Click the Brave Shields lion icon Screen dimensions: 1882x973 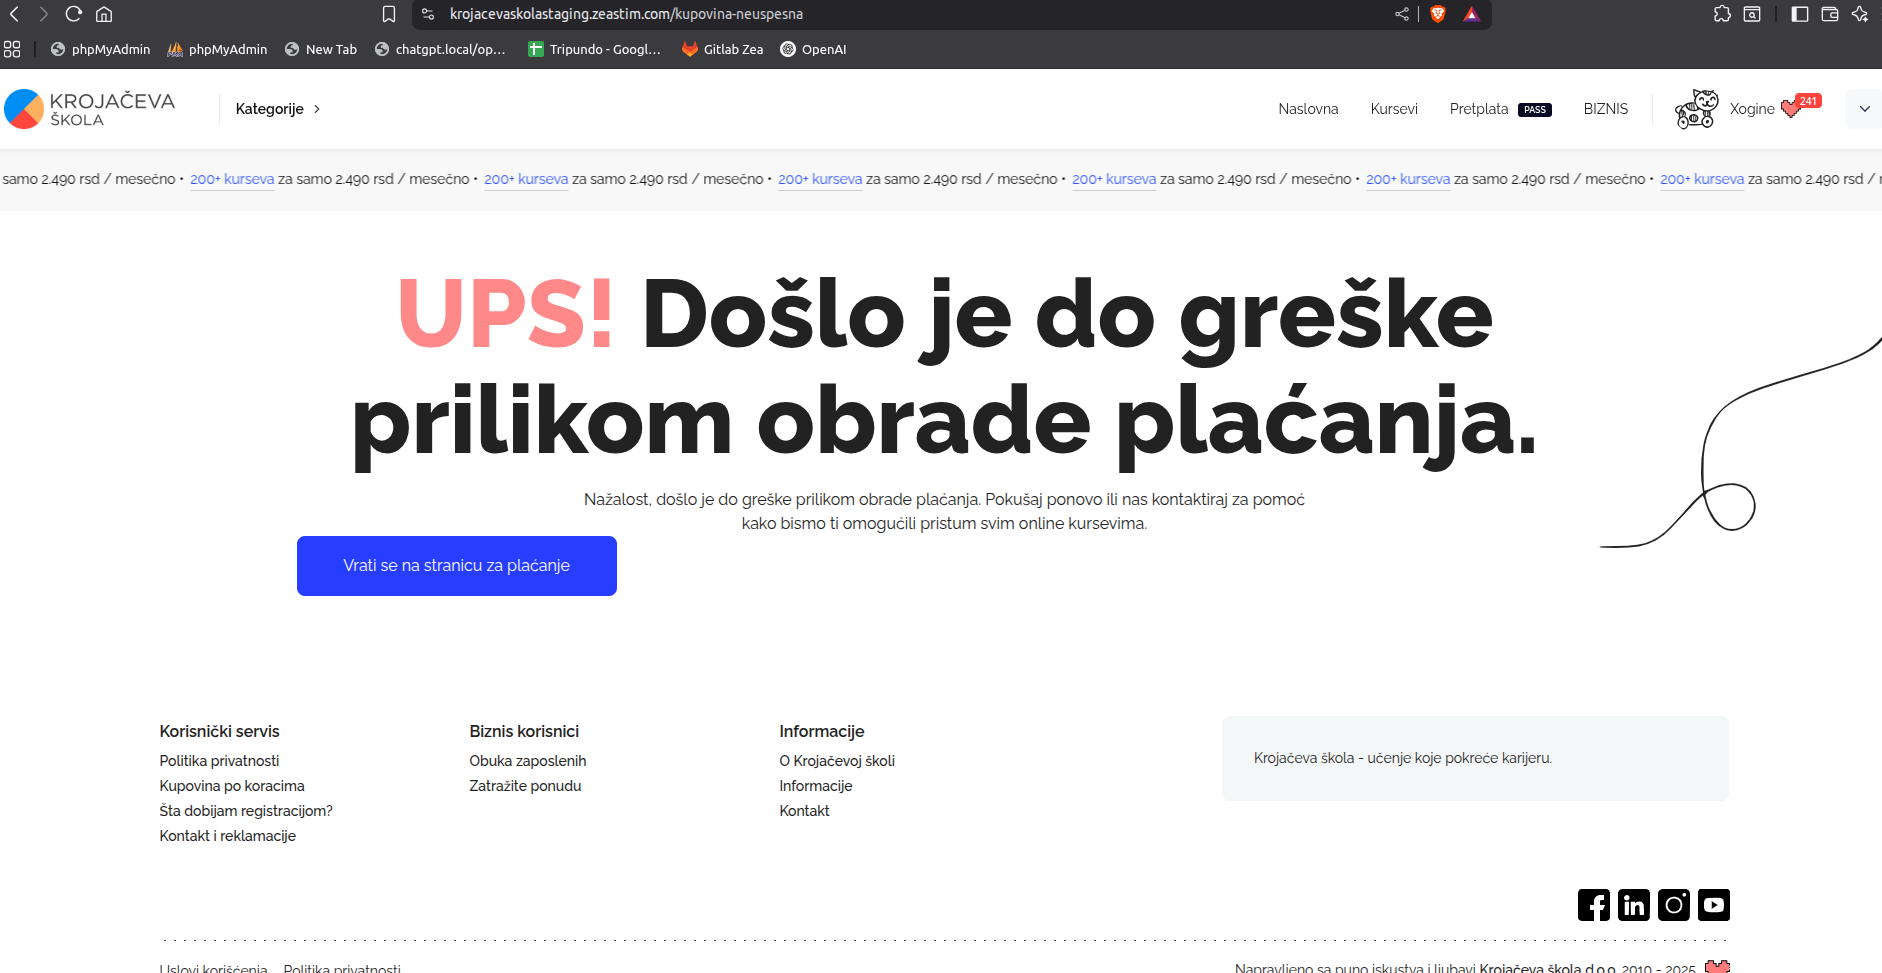point(1438,14)
